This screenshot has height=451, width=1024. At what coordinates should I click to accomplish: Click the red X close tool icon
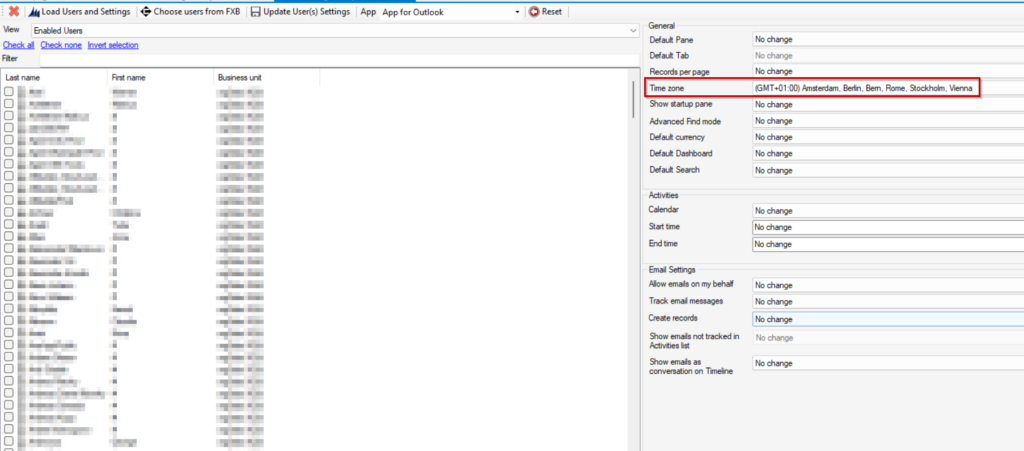click(13, 12)
